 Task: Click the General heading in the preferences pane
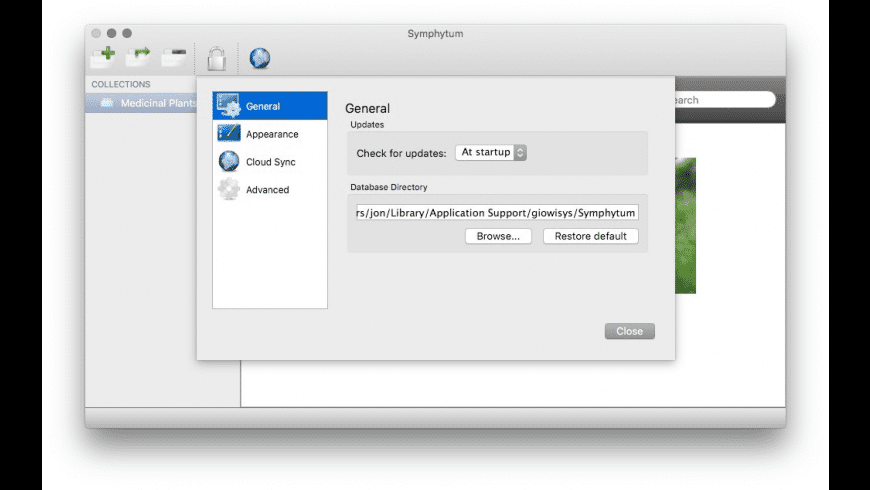tap(367, 108)
